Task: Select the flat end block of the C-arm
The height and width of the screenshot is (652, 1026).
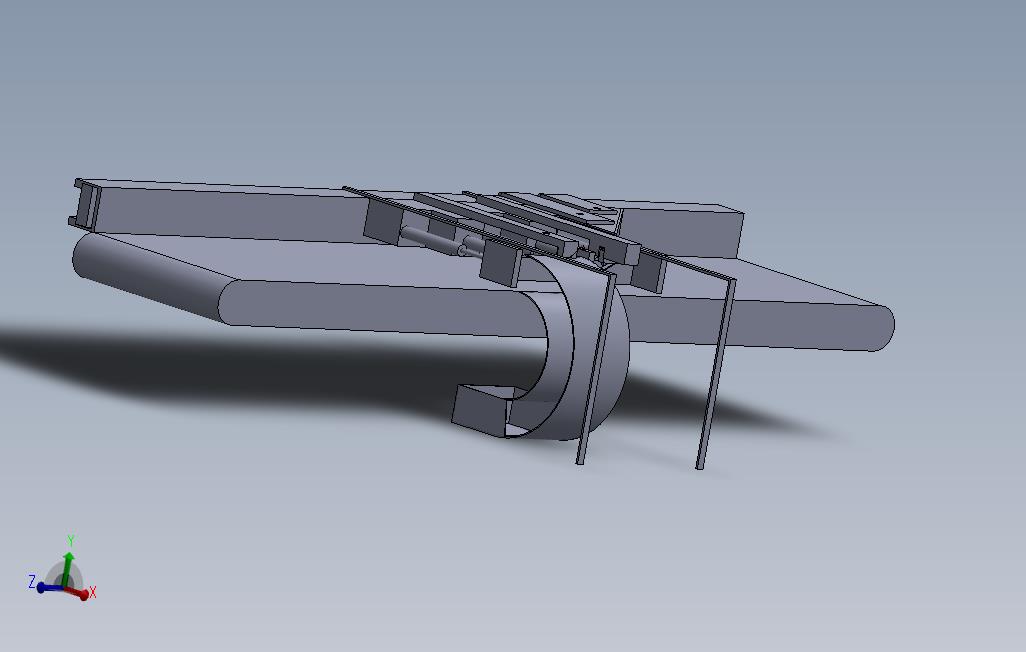Action: pyautogui.click(x=480, y=409)
